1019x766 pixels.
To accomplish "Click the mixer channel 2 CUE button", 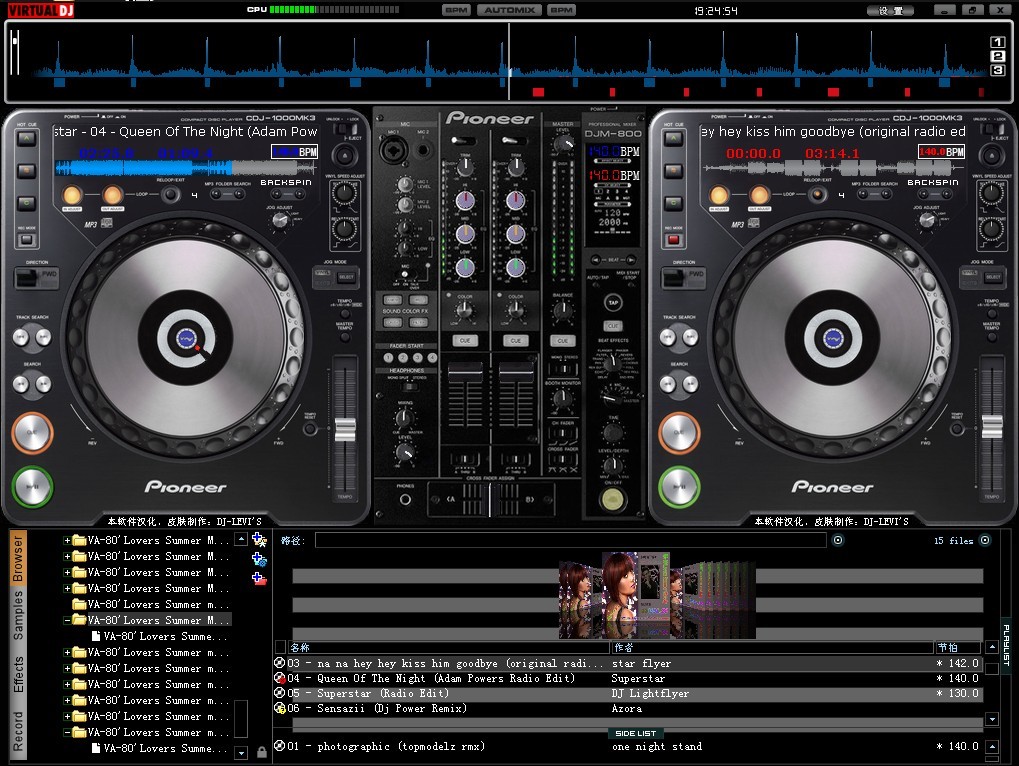I will pos(515,340).
